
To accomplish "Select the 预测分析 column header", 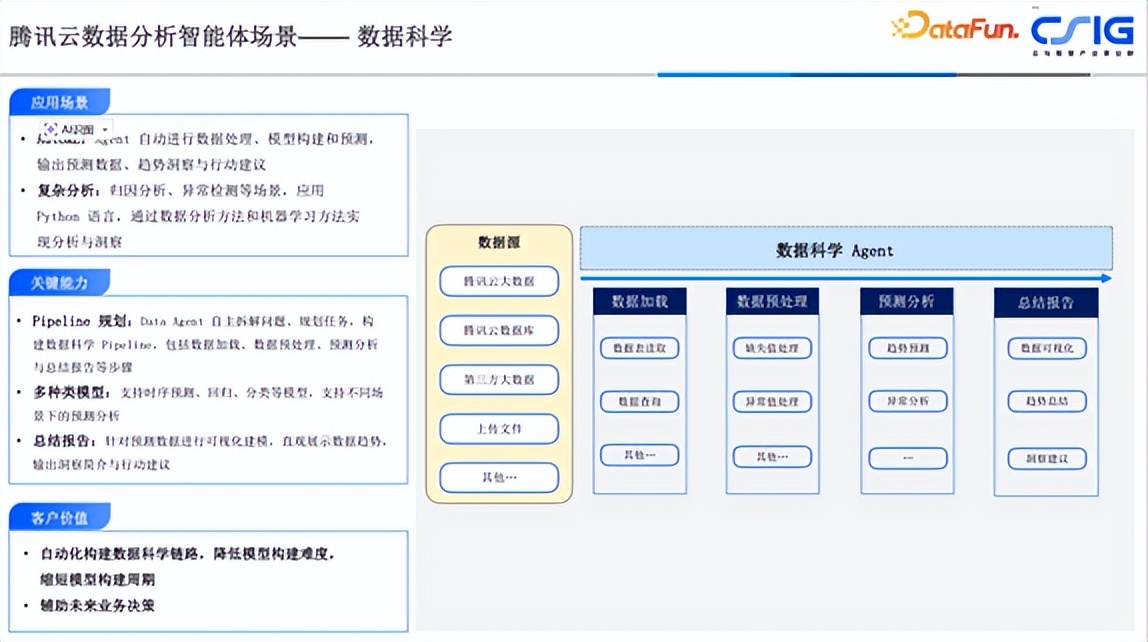I will [906, 301].
